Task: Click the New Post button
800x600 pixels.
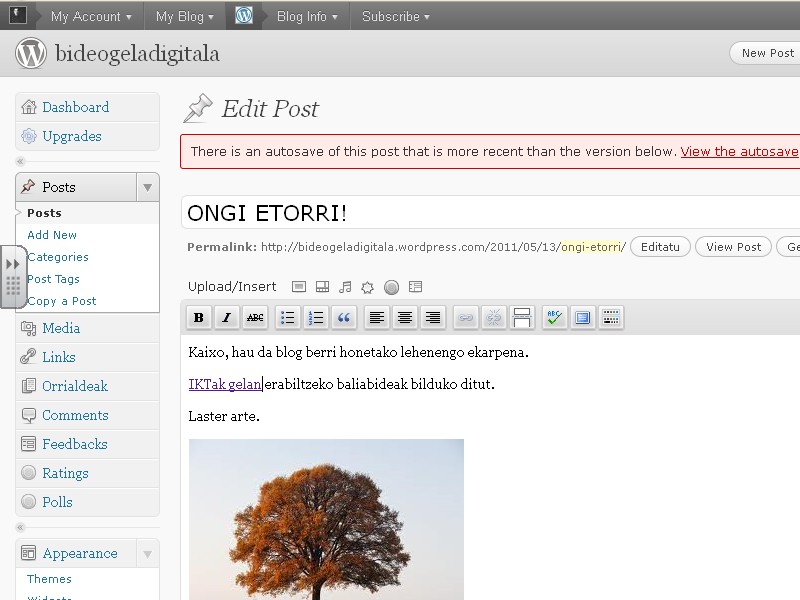Action: pos(765,53)
